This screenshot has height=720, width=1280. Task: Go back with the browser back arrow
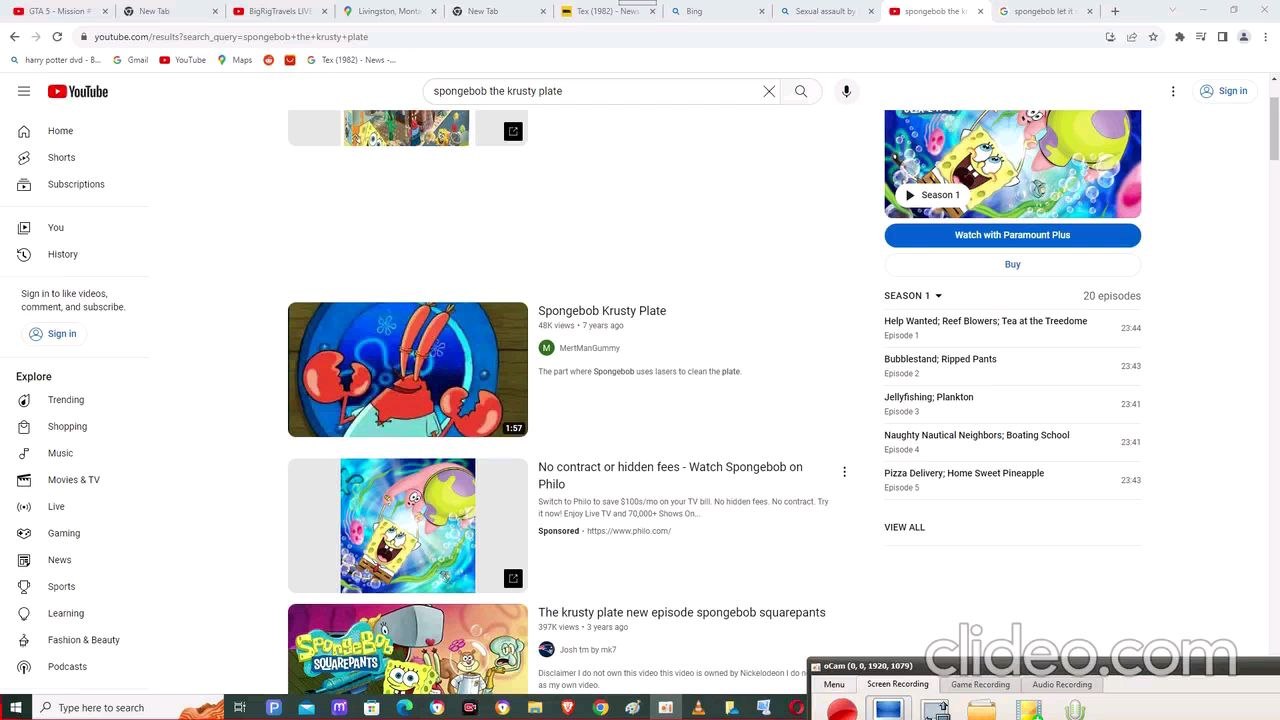[x=14, y=37]
